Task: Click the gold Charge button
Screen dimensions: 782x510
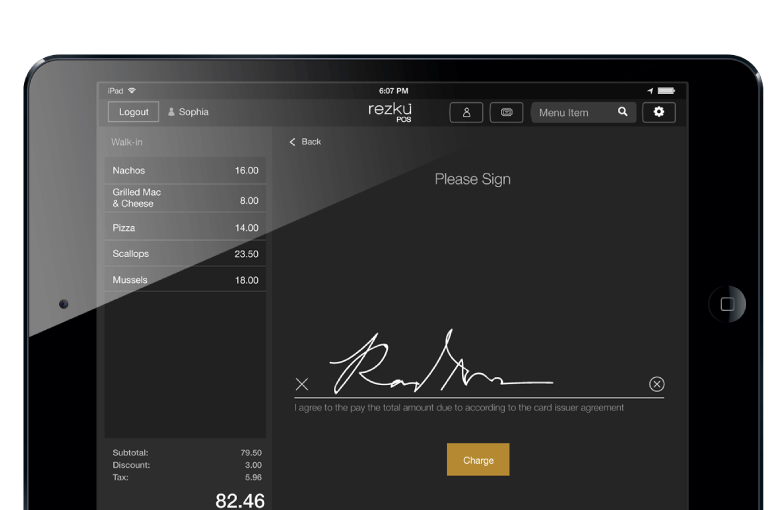Action: tap(478, 460)
